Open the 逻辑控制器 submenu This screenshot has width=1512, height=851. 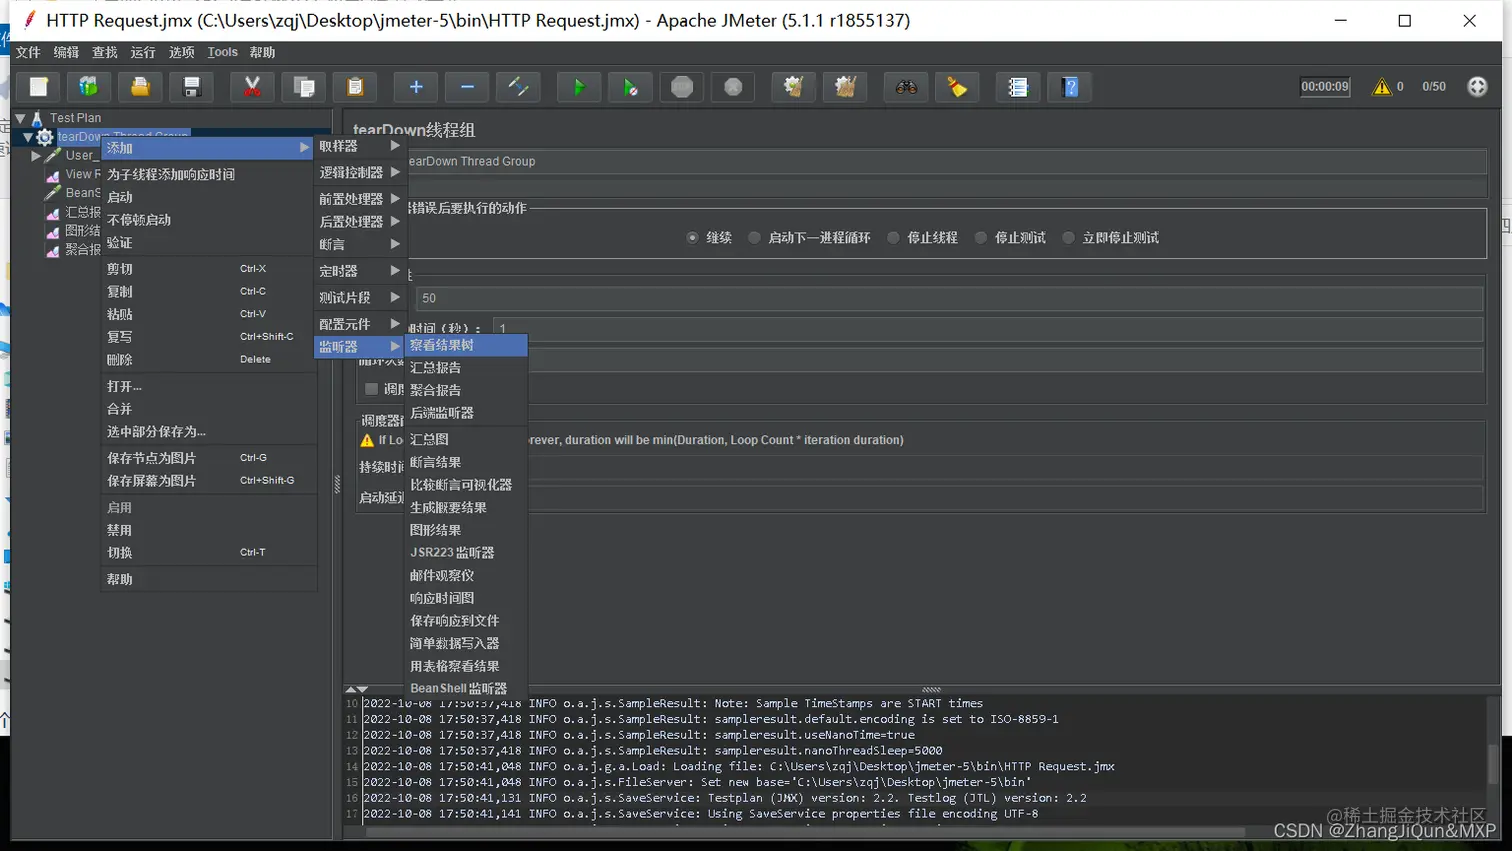coord(360,172)
